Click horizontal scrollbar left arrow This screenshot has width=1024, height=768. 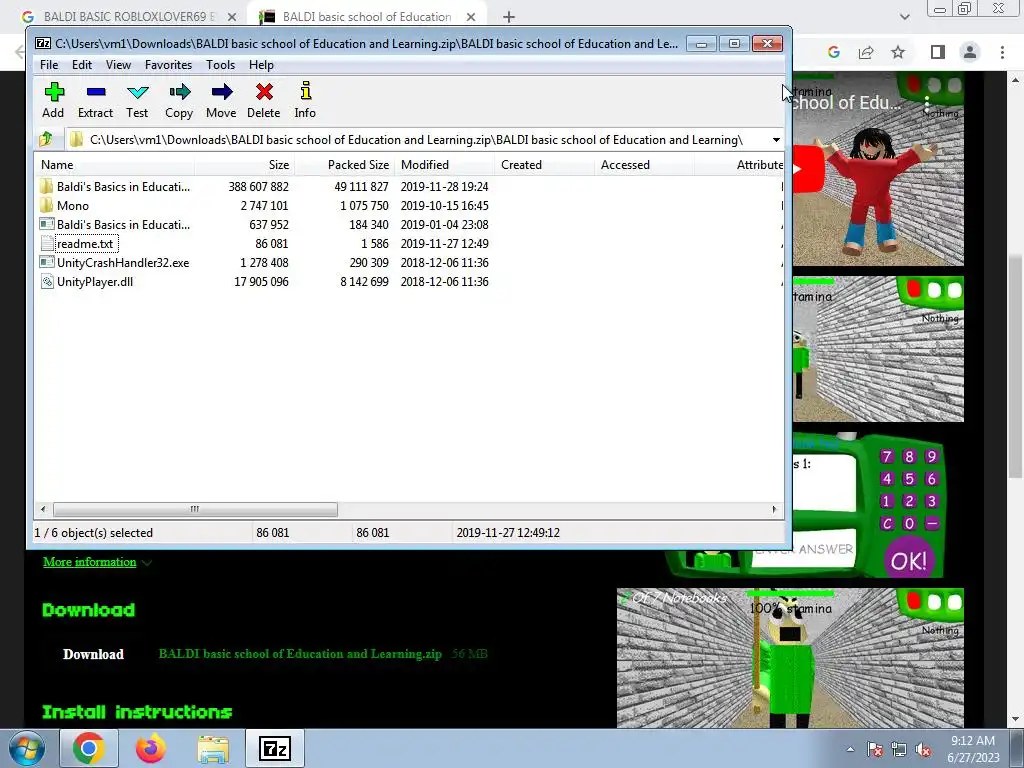tap(43, 509)
